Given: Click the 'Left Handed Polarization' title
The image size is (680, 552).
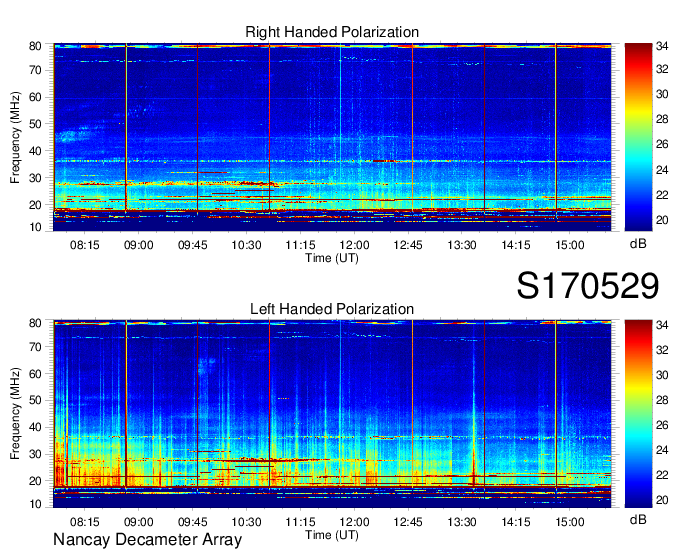Looking at the screenshot, I should [x=332, y=309].
